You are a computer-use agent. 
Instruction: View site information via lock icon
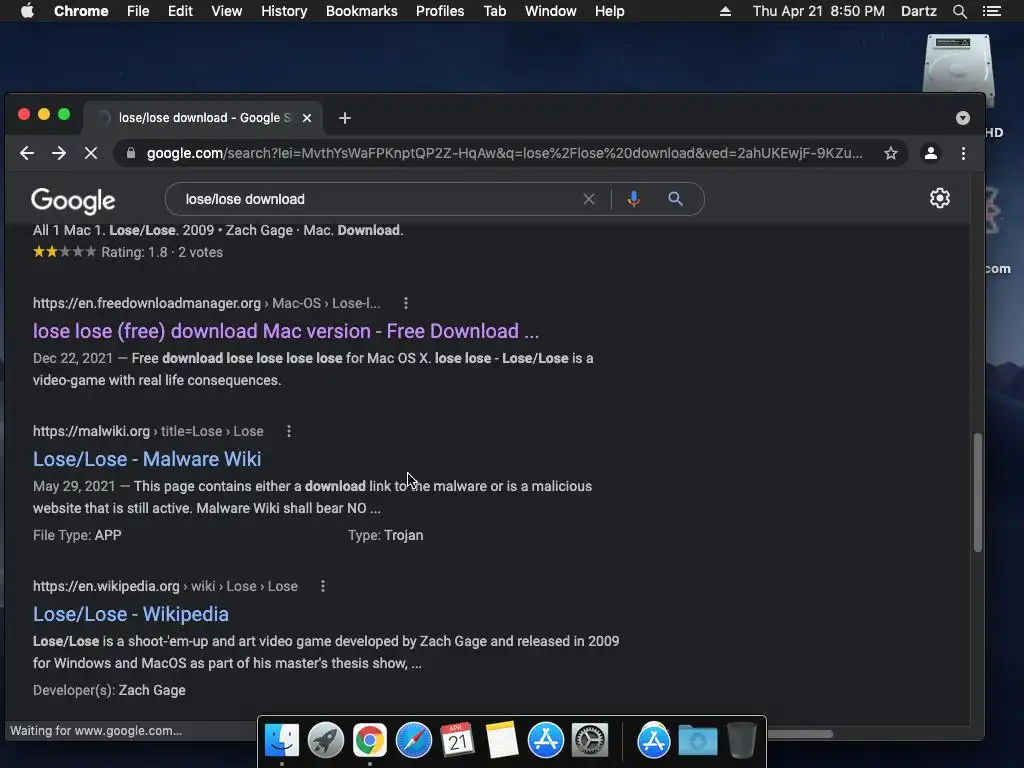tap(131, 153)
